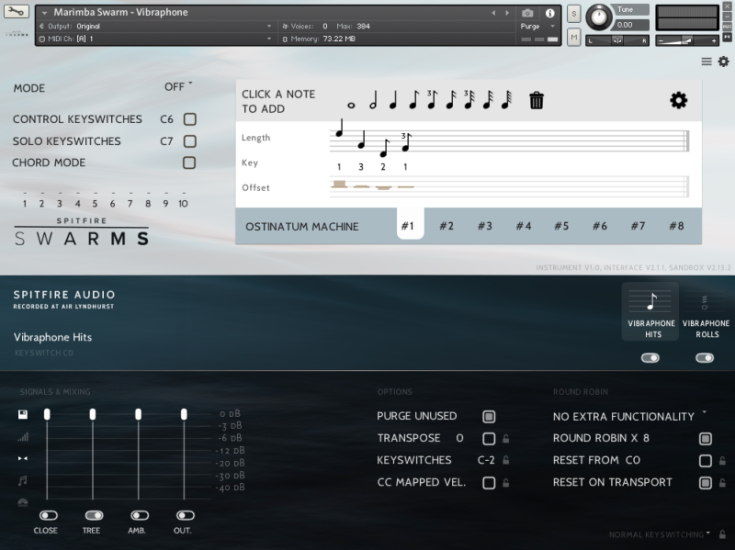This screenshot has height=550, width=735.
Task: Open the MIDI Ch dropdown
Action: tap(155, 38)
